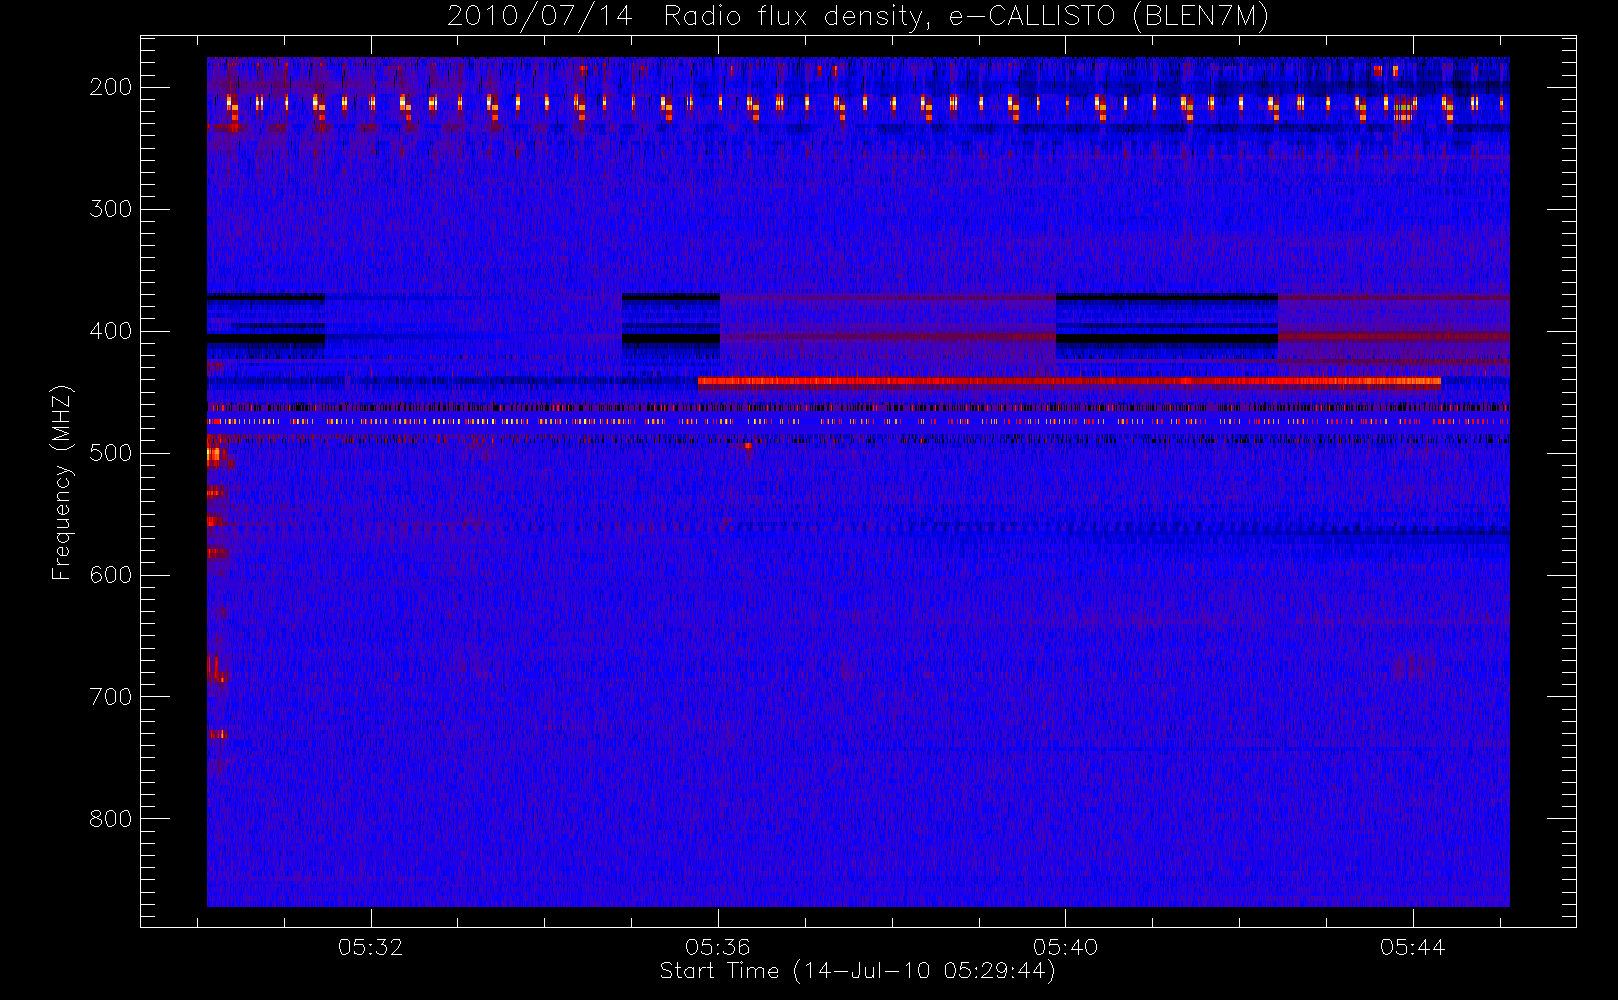Viewport: 1618px width, 1000px height.
Task: Click the bright red emission band near 440 MHz
Action: 1069,381
